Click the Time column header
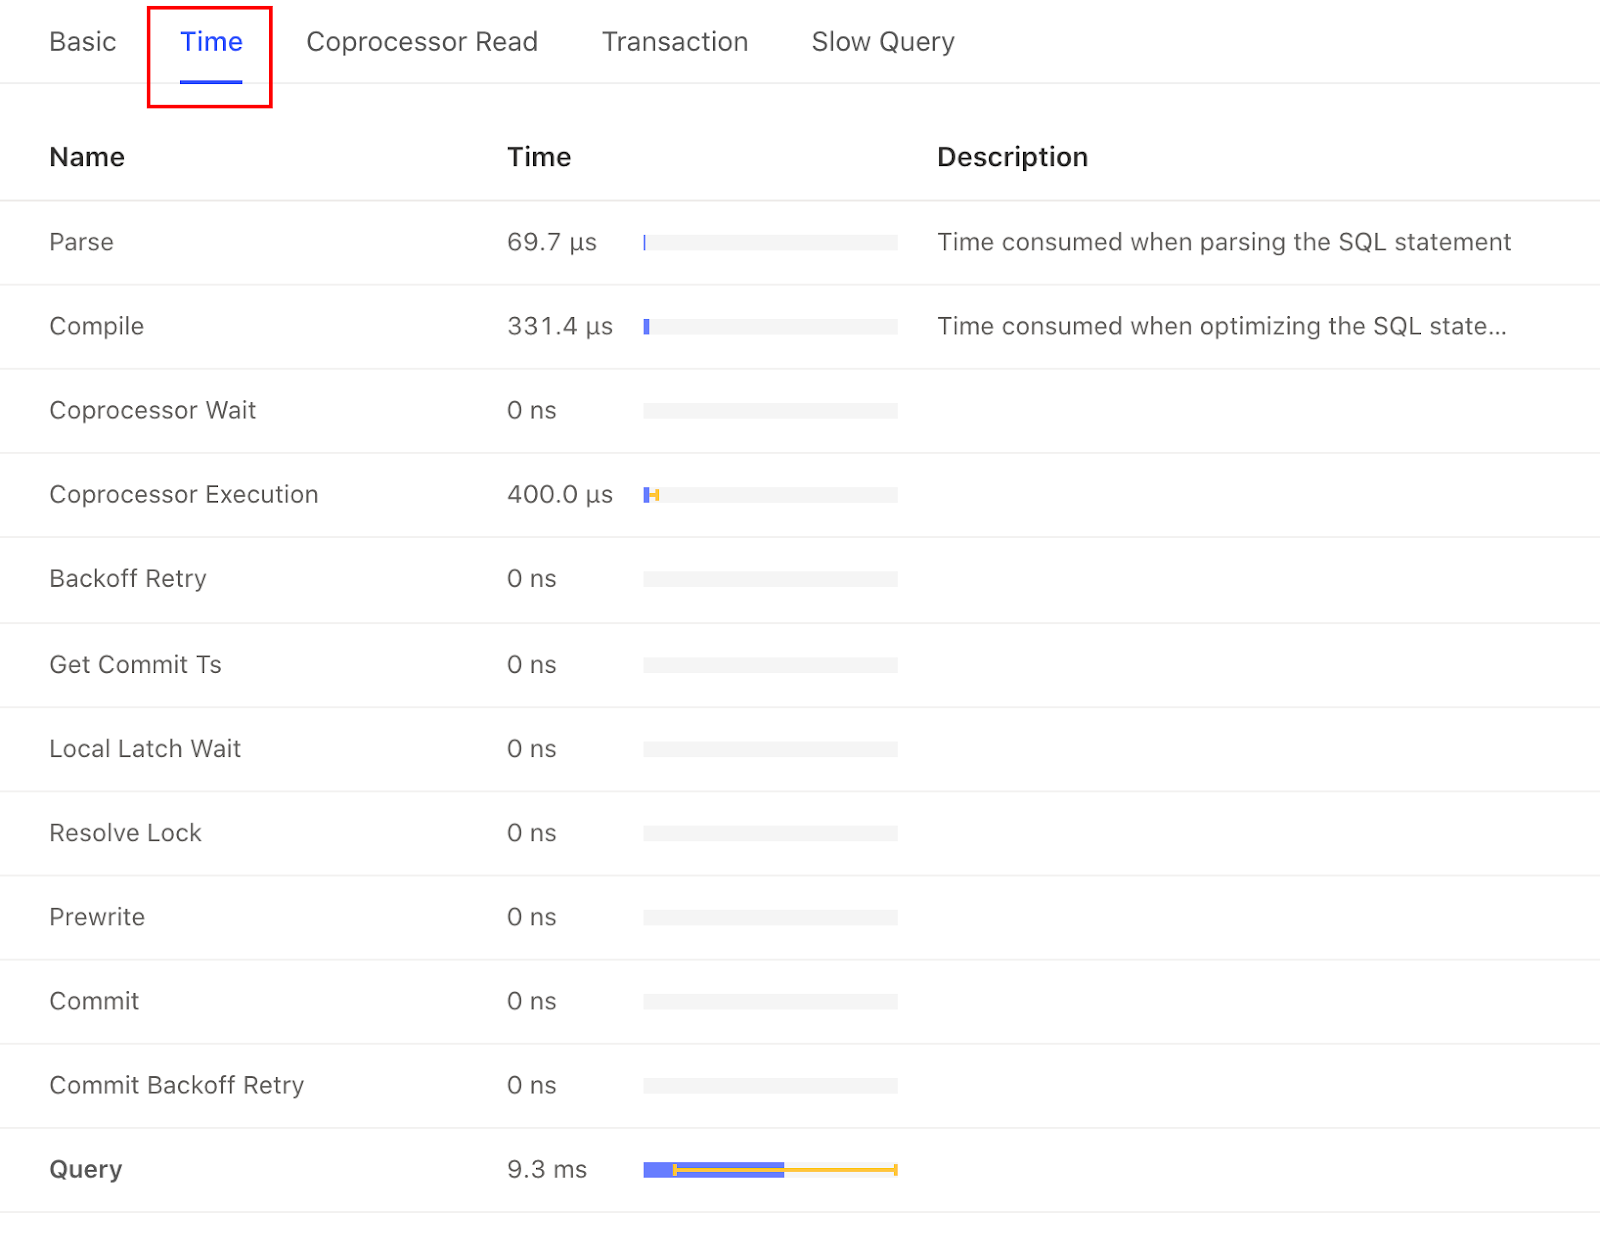The width and height of the screenshot is (1600, 1258). click(x=538, y=157)
